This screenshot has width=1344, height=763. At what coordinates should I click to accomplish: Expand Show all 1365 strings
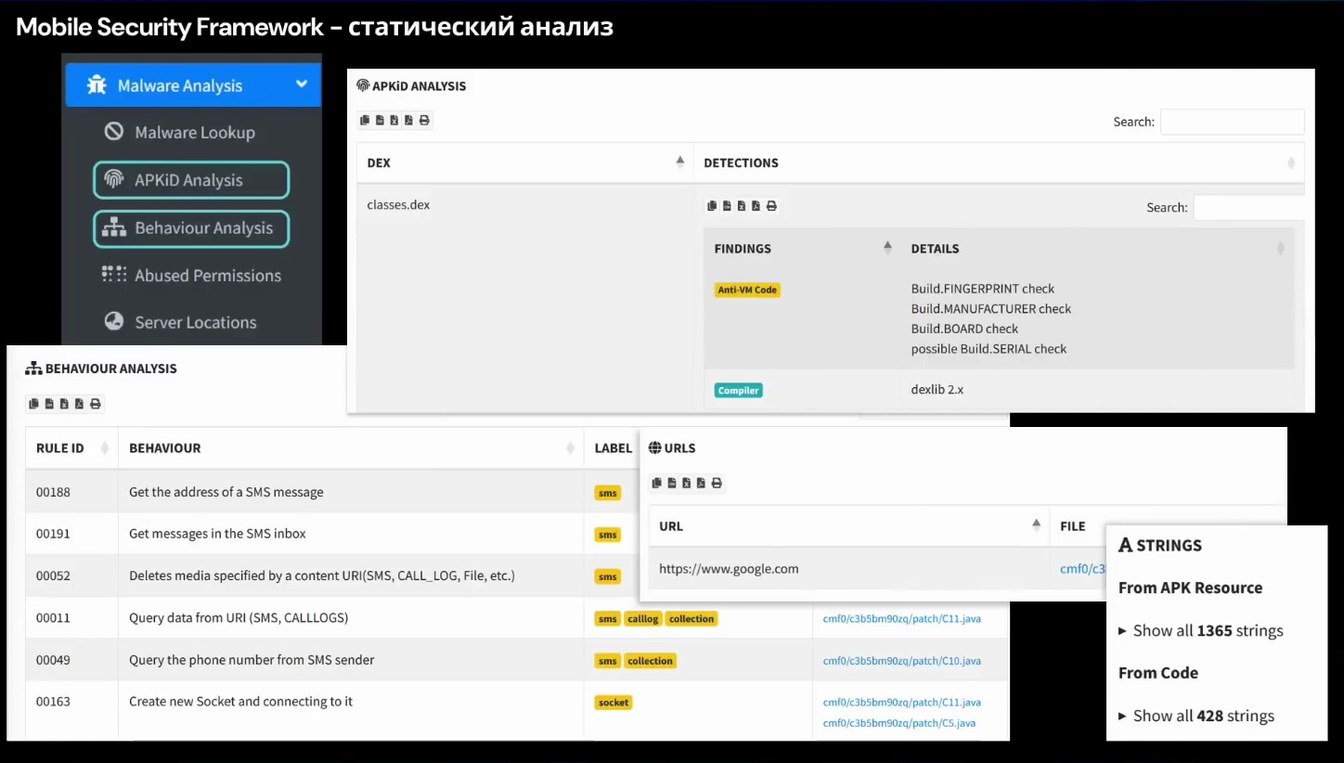tap(1200, 631)
